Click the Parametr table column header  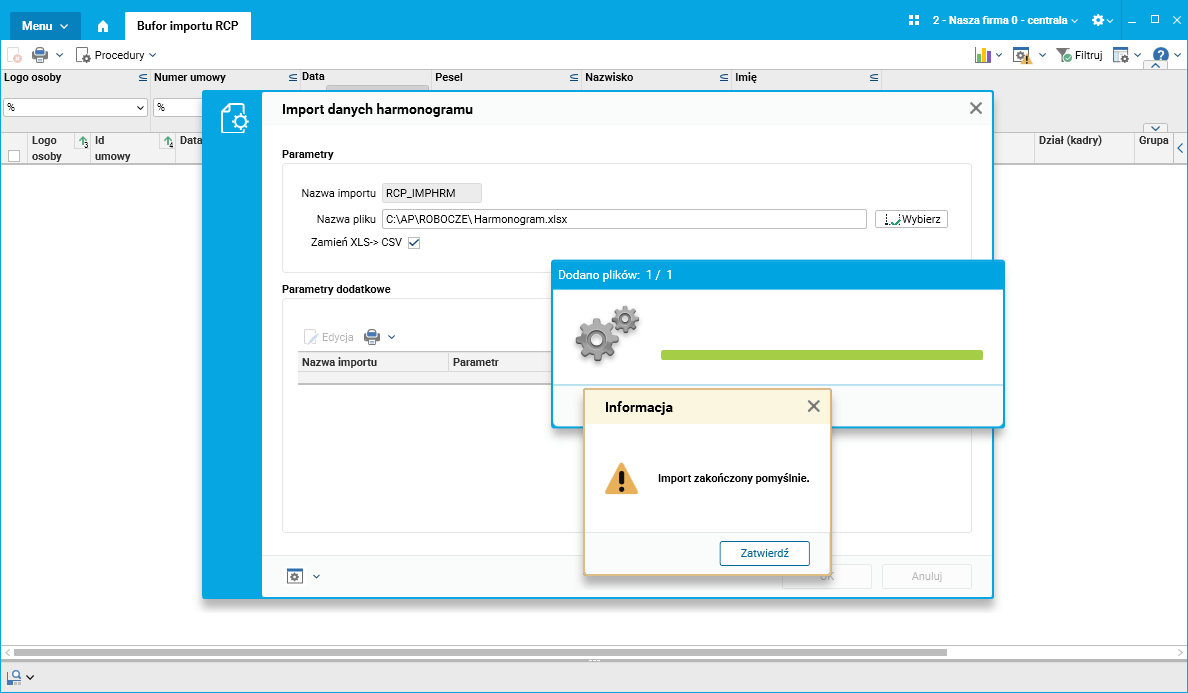click(x=500, y=362)
